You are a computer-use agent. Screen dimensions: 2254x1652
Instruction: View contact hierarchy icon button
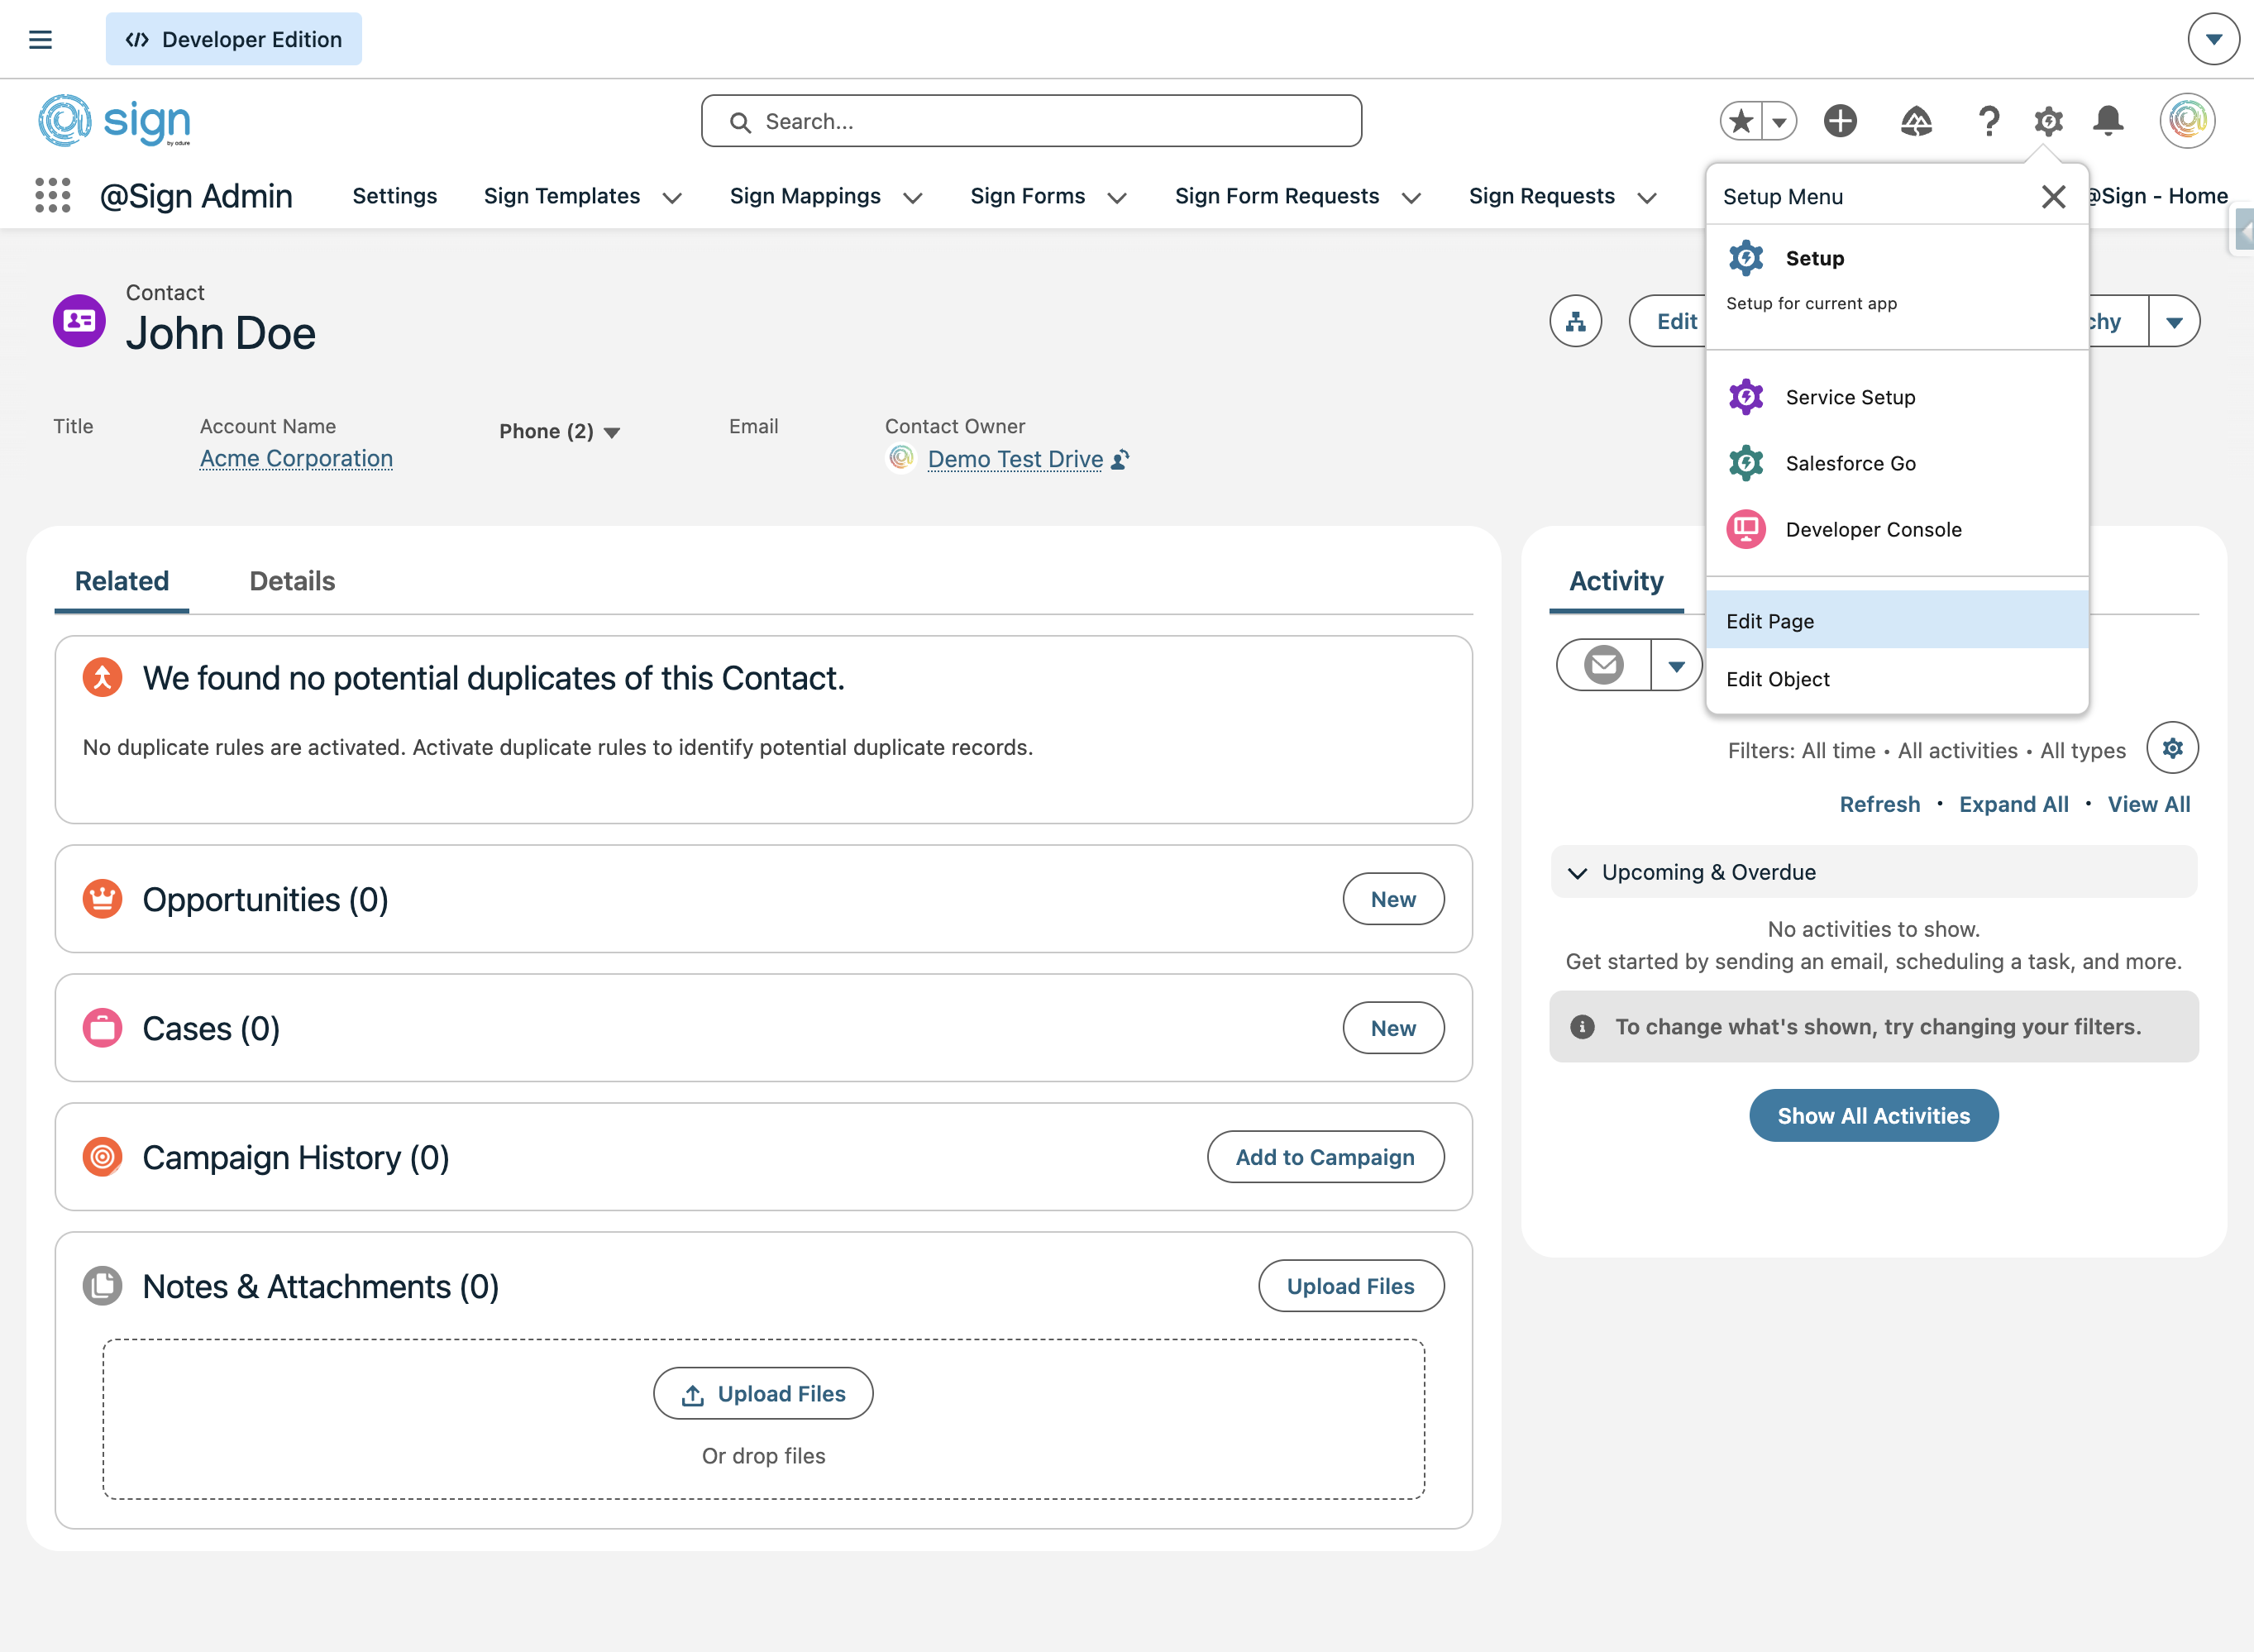point(1575,321)
